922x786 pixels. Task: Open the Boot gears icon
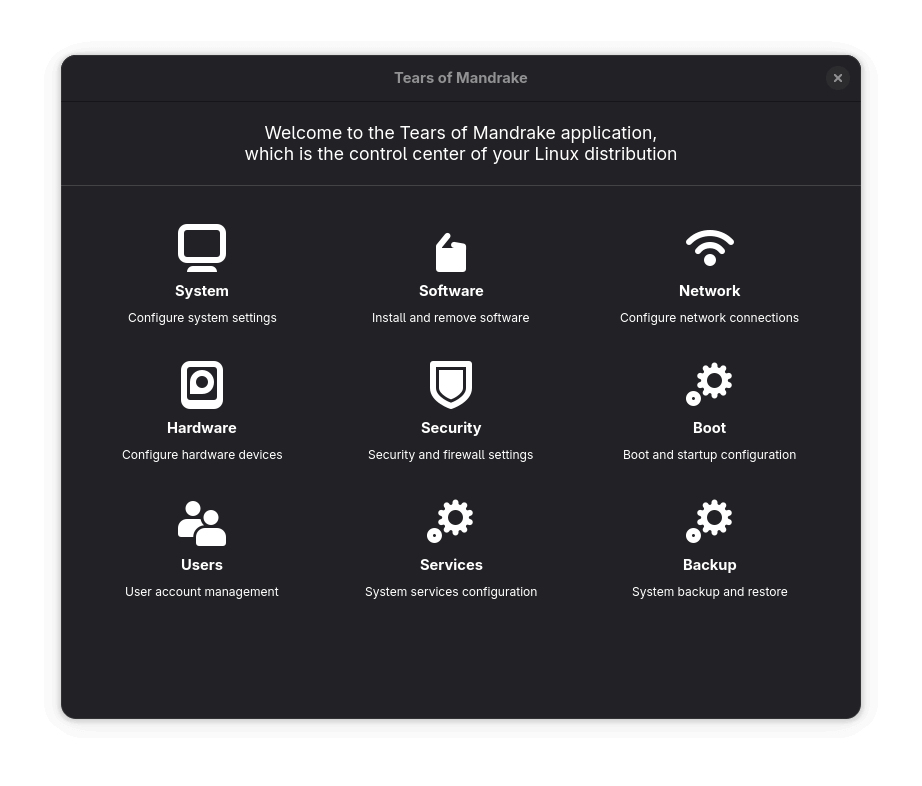pos(709,384)
